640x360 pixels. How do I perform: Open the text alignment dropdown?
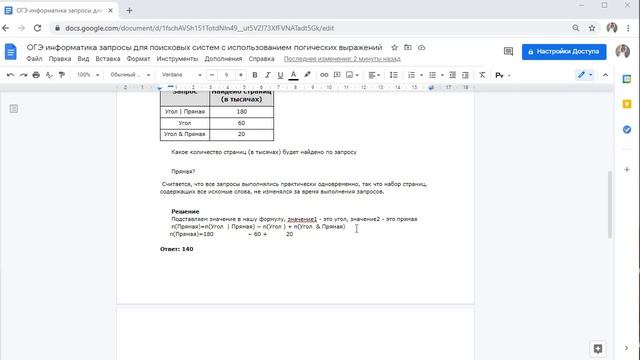(374, 75)
